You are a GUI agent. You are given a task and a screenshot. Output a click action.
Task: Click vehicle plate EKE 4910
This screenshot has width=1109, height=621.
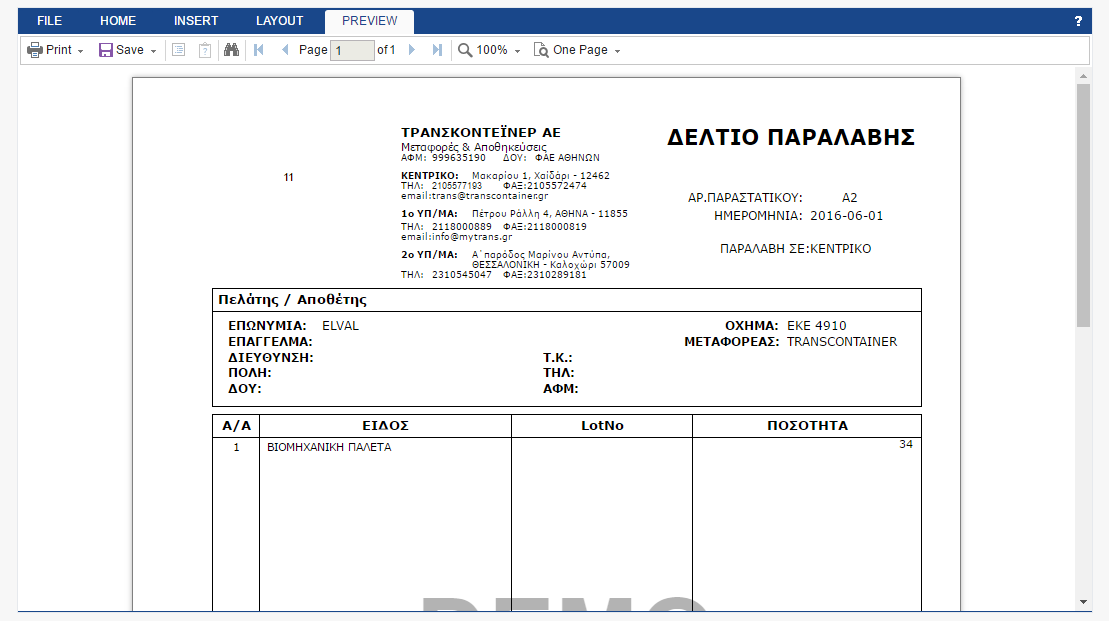[817, 326]
